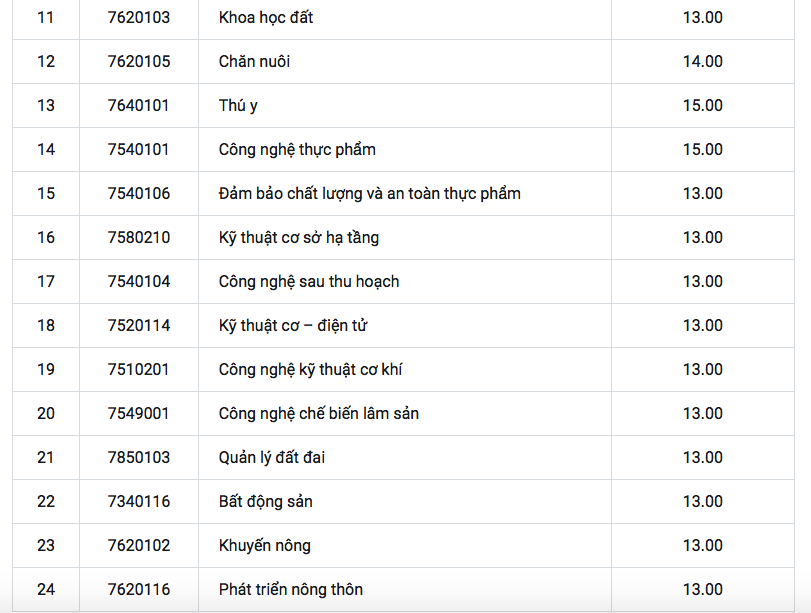The height and width of the screenshot is (613, 811).
Task: Click 'Công nghệ sau thu hoạch' text
Action: click(x=308, y=282)
